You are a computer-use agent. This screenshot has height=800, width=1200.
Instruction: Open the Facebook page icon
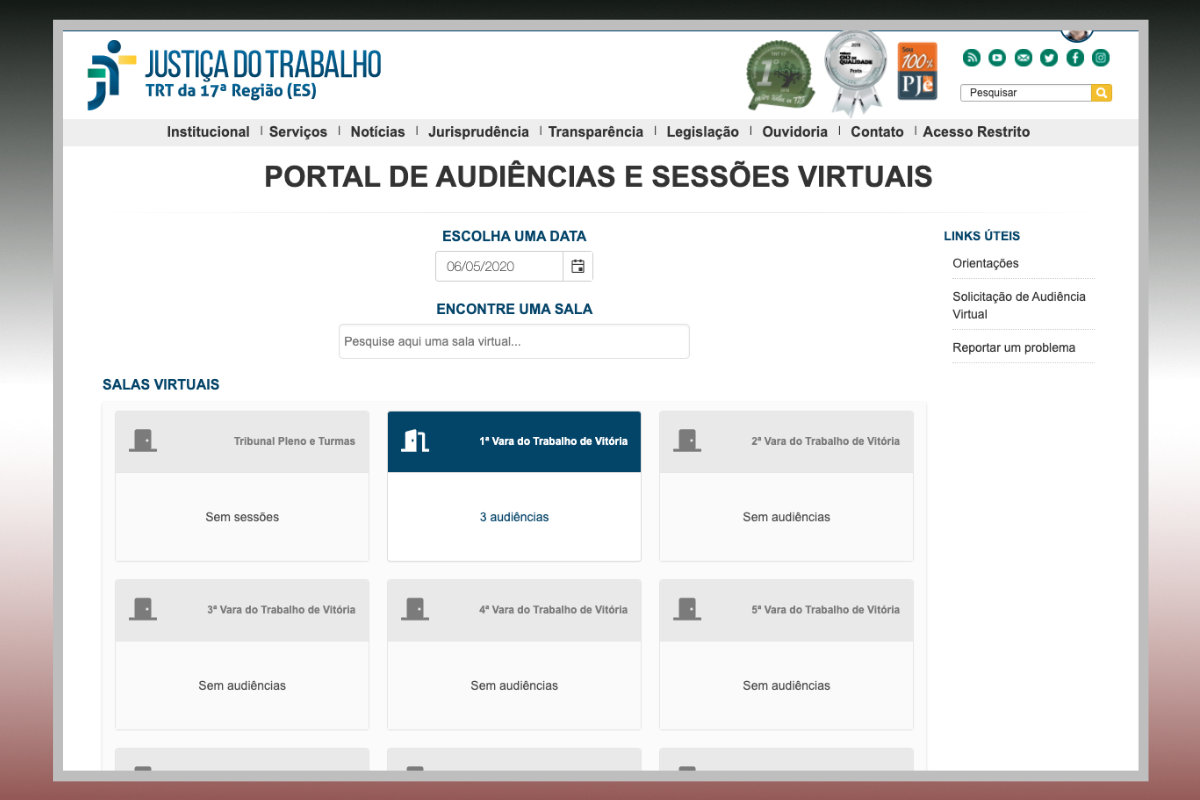[x=1075, y=58]
